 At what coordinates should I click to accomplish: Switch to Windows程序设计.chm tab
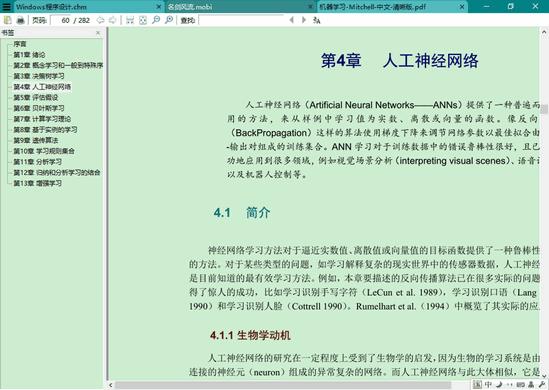coord(51,7)
